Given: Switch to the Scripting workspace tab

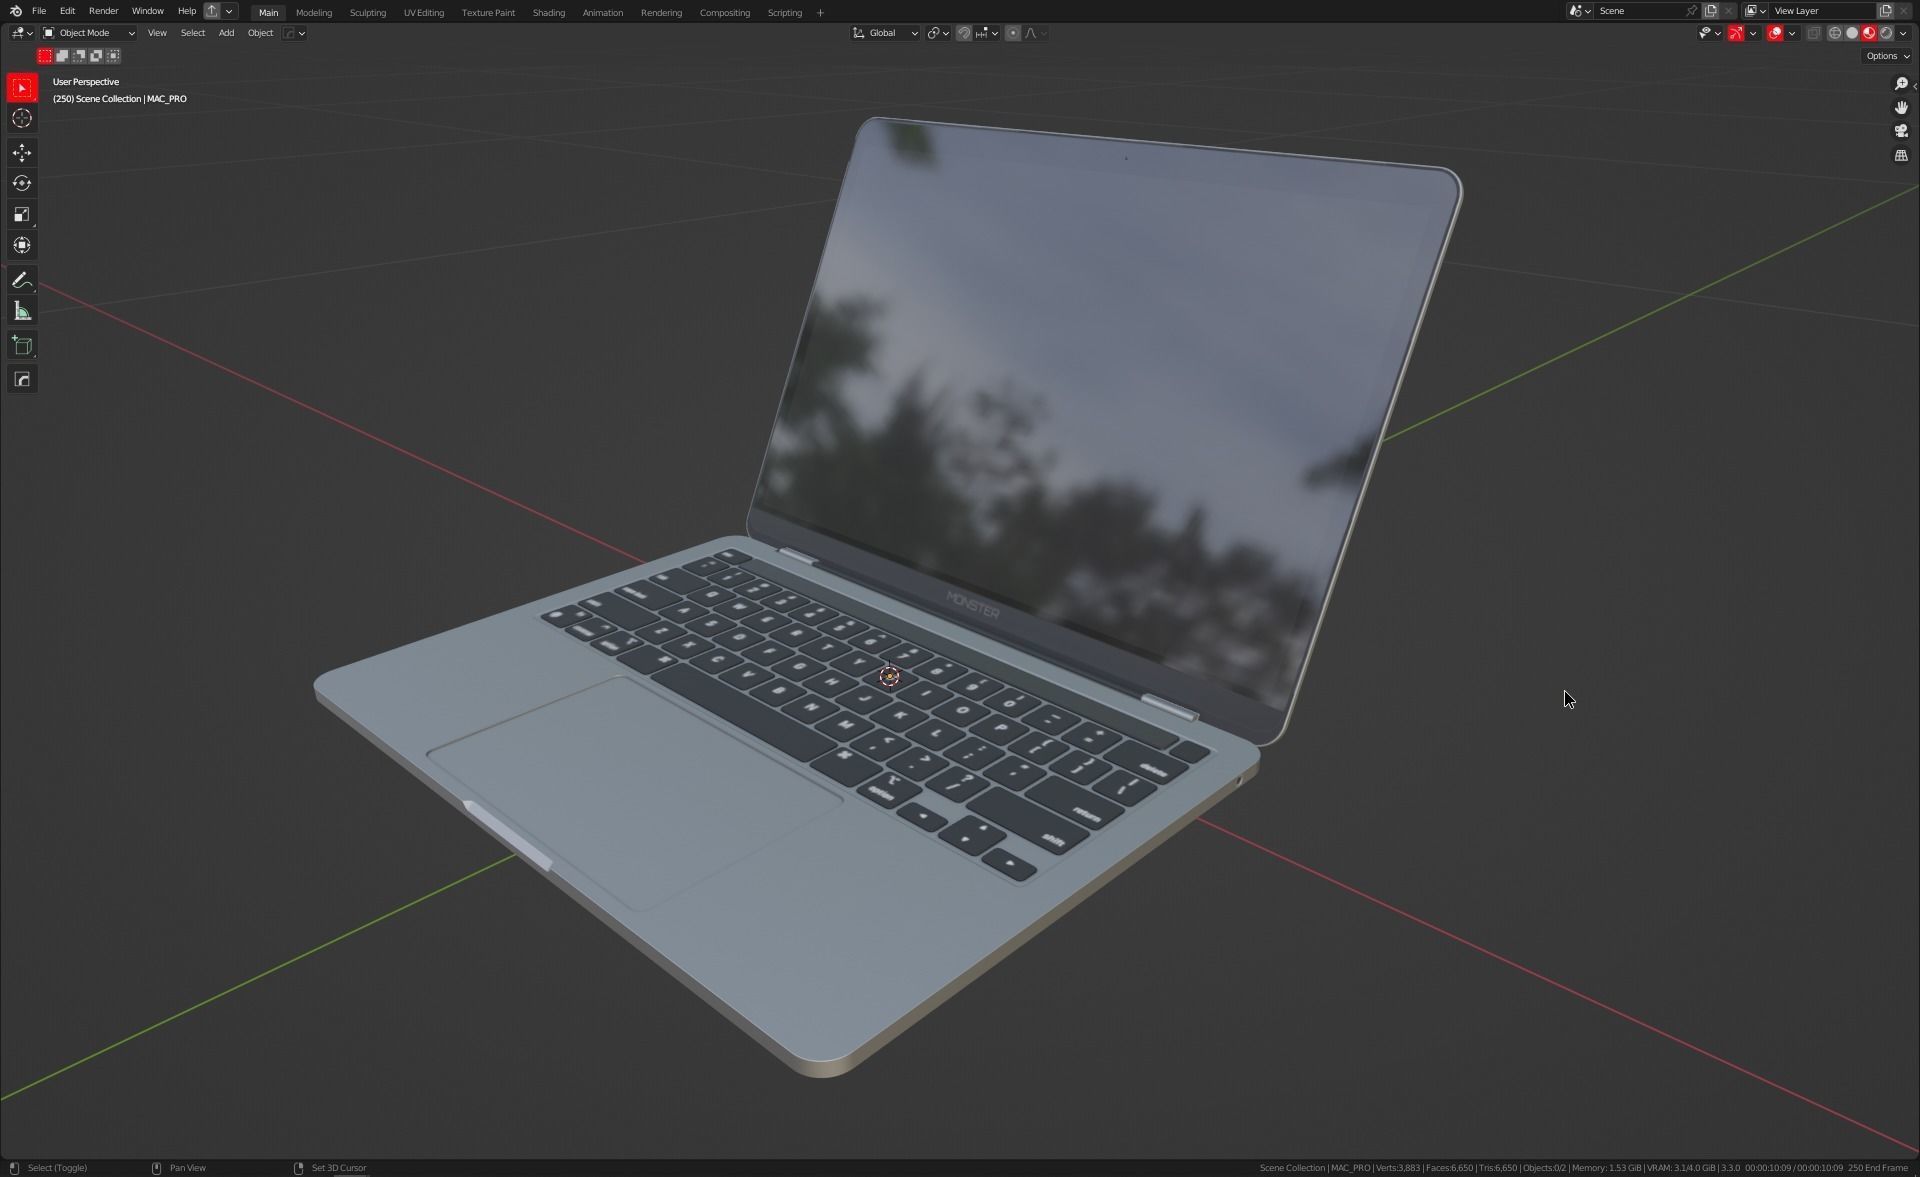Looking at the screenshot, I should pos(784,13).
